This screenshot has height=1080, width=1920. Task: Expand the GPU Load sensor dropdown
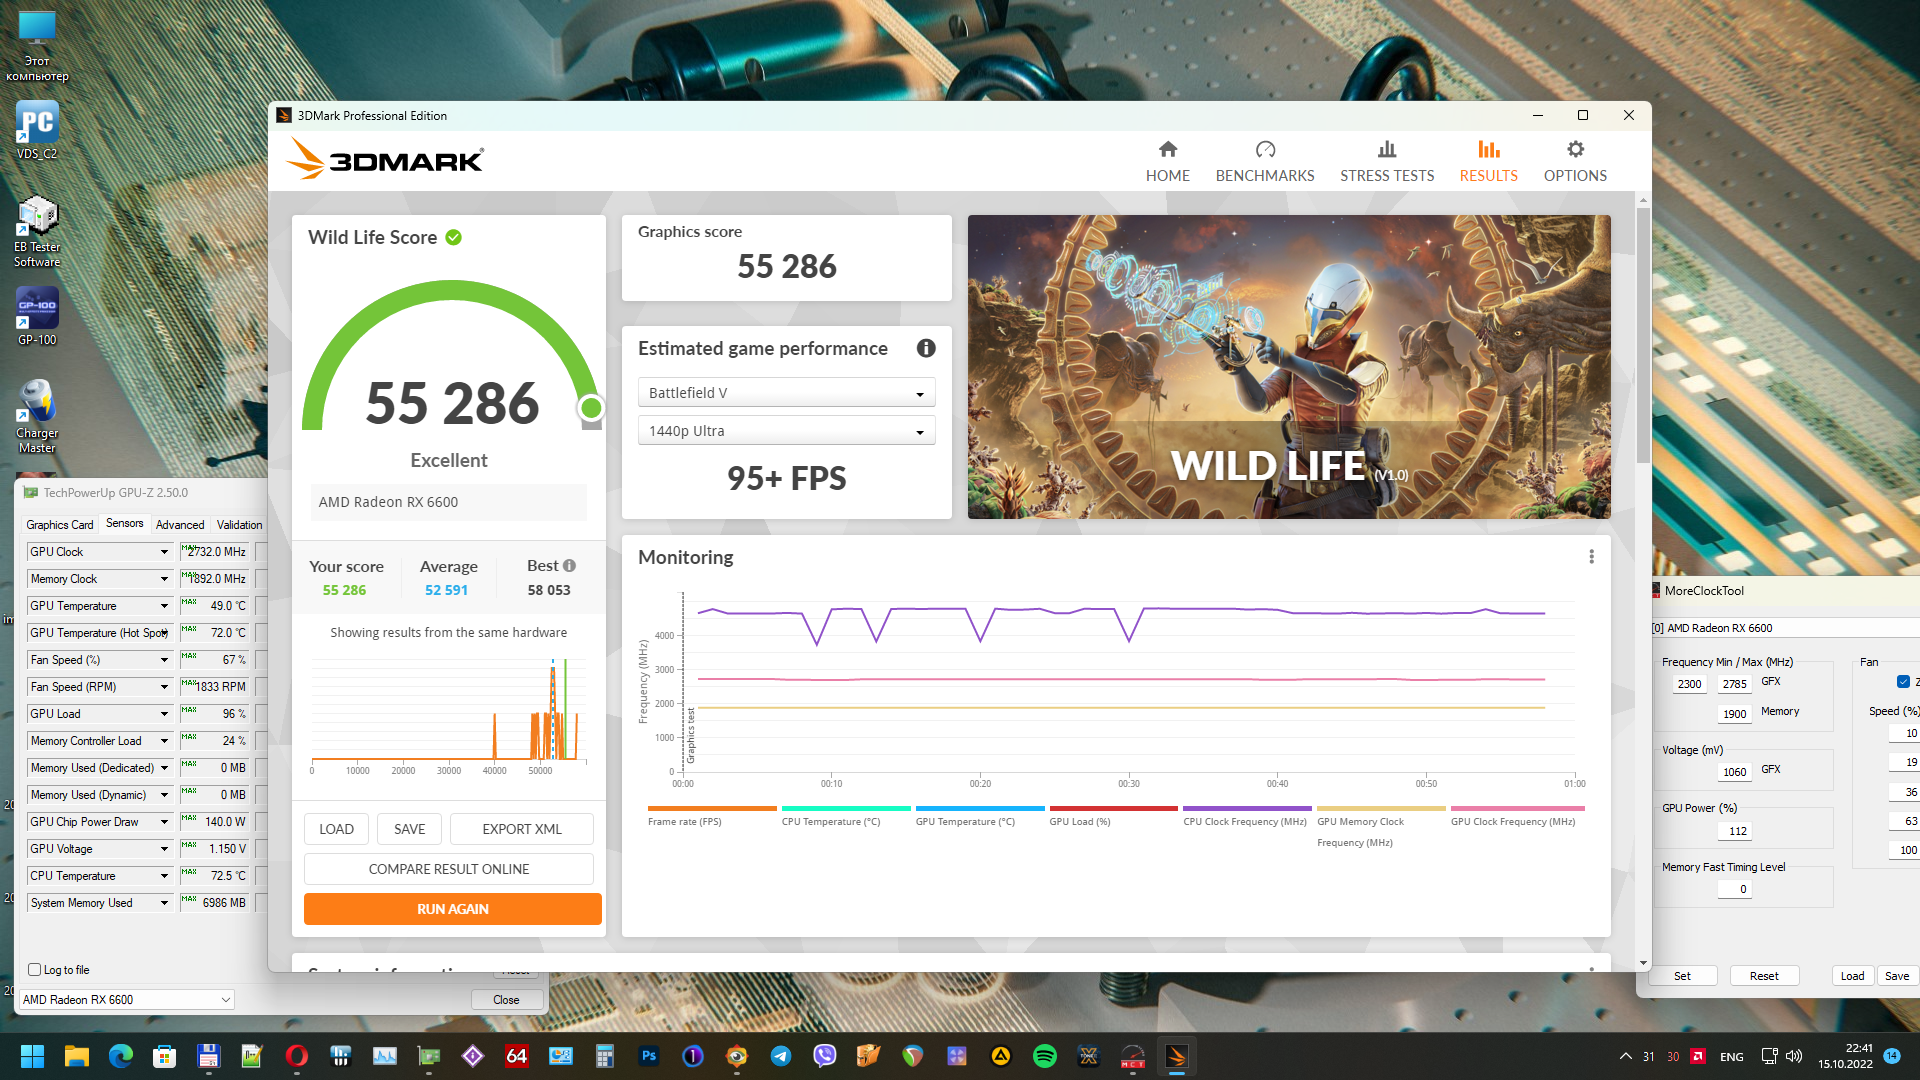click(x=164, y=714)
